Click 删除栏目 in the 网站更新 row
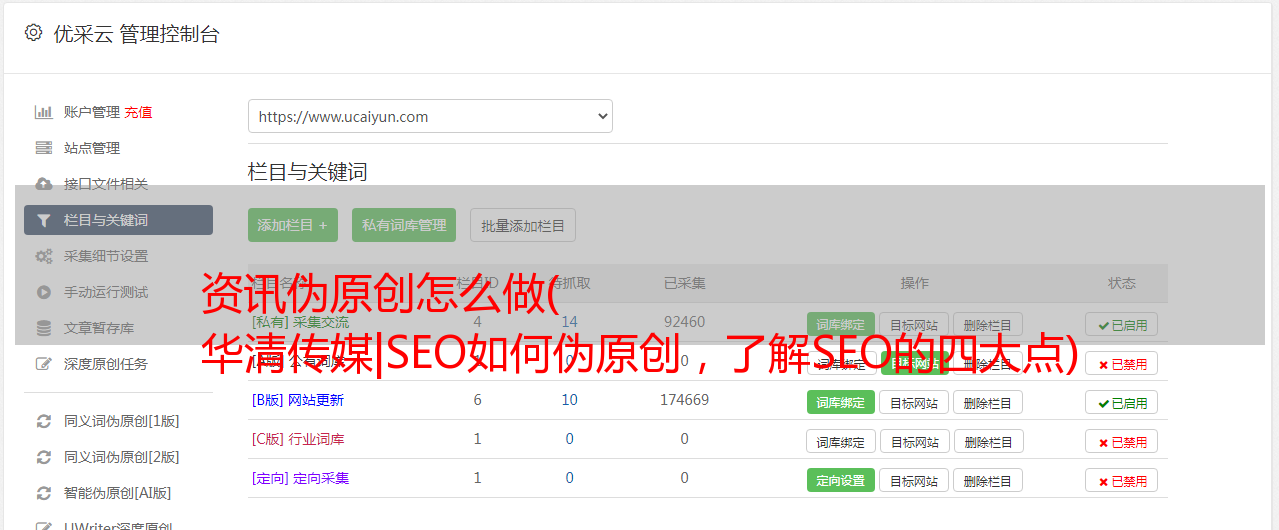Viewport: 1279px width, 530px height. click(x=988, y=402)
